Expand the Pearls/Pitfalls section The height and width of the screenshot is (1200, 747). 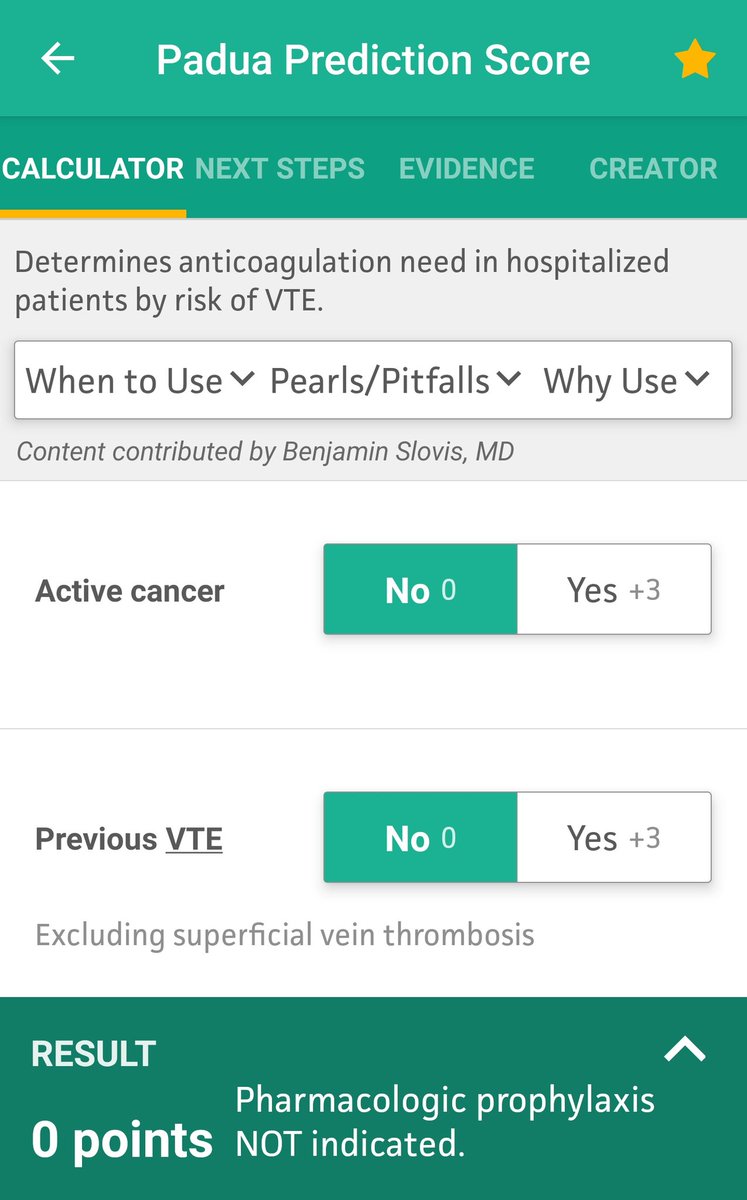tap(395, 380)
